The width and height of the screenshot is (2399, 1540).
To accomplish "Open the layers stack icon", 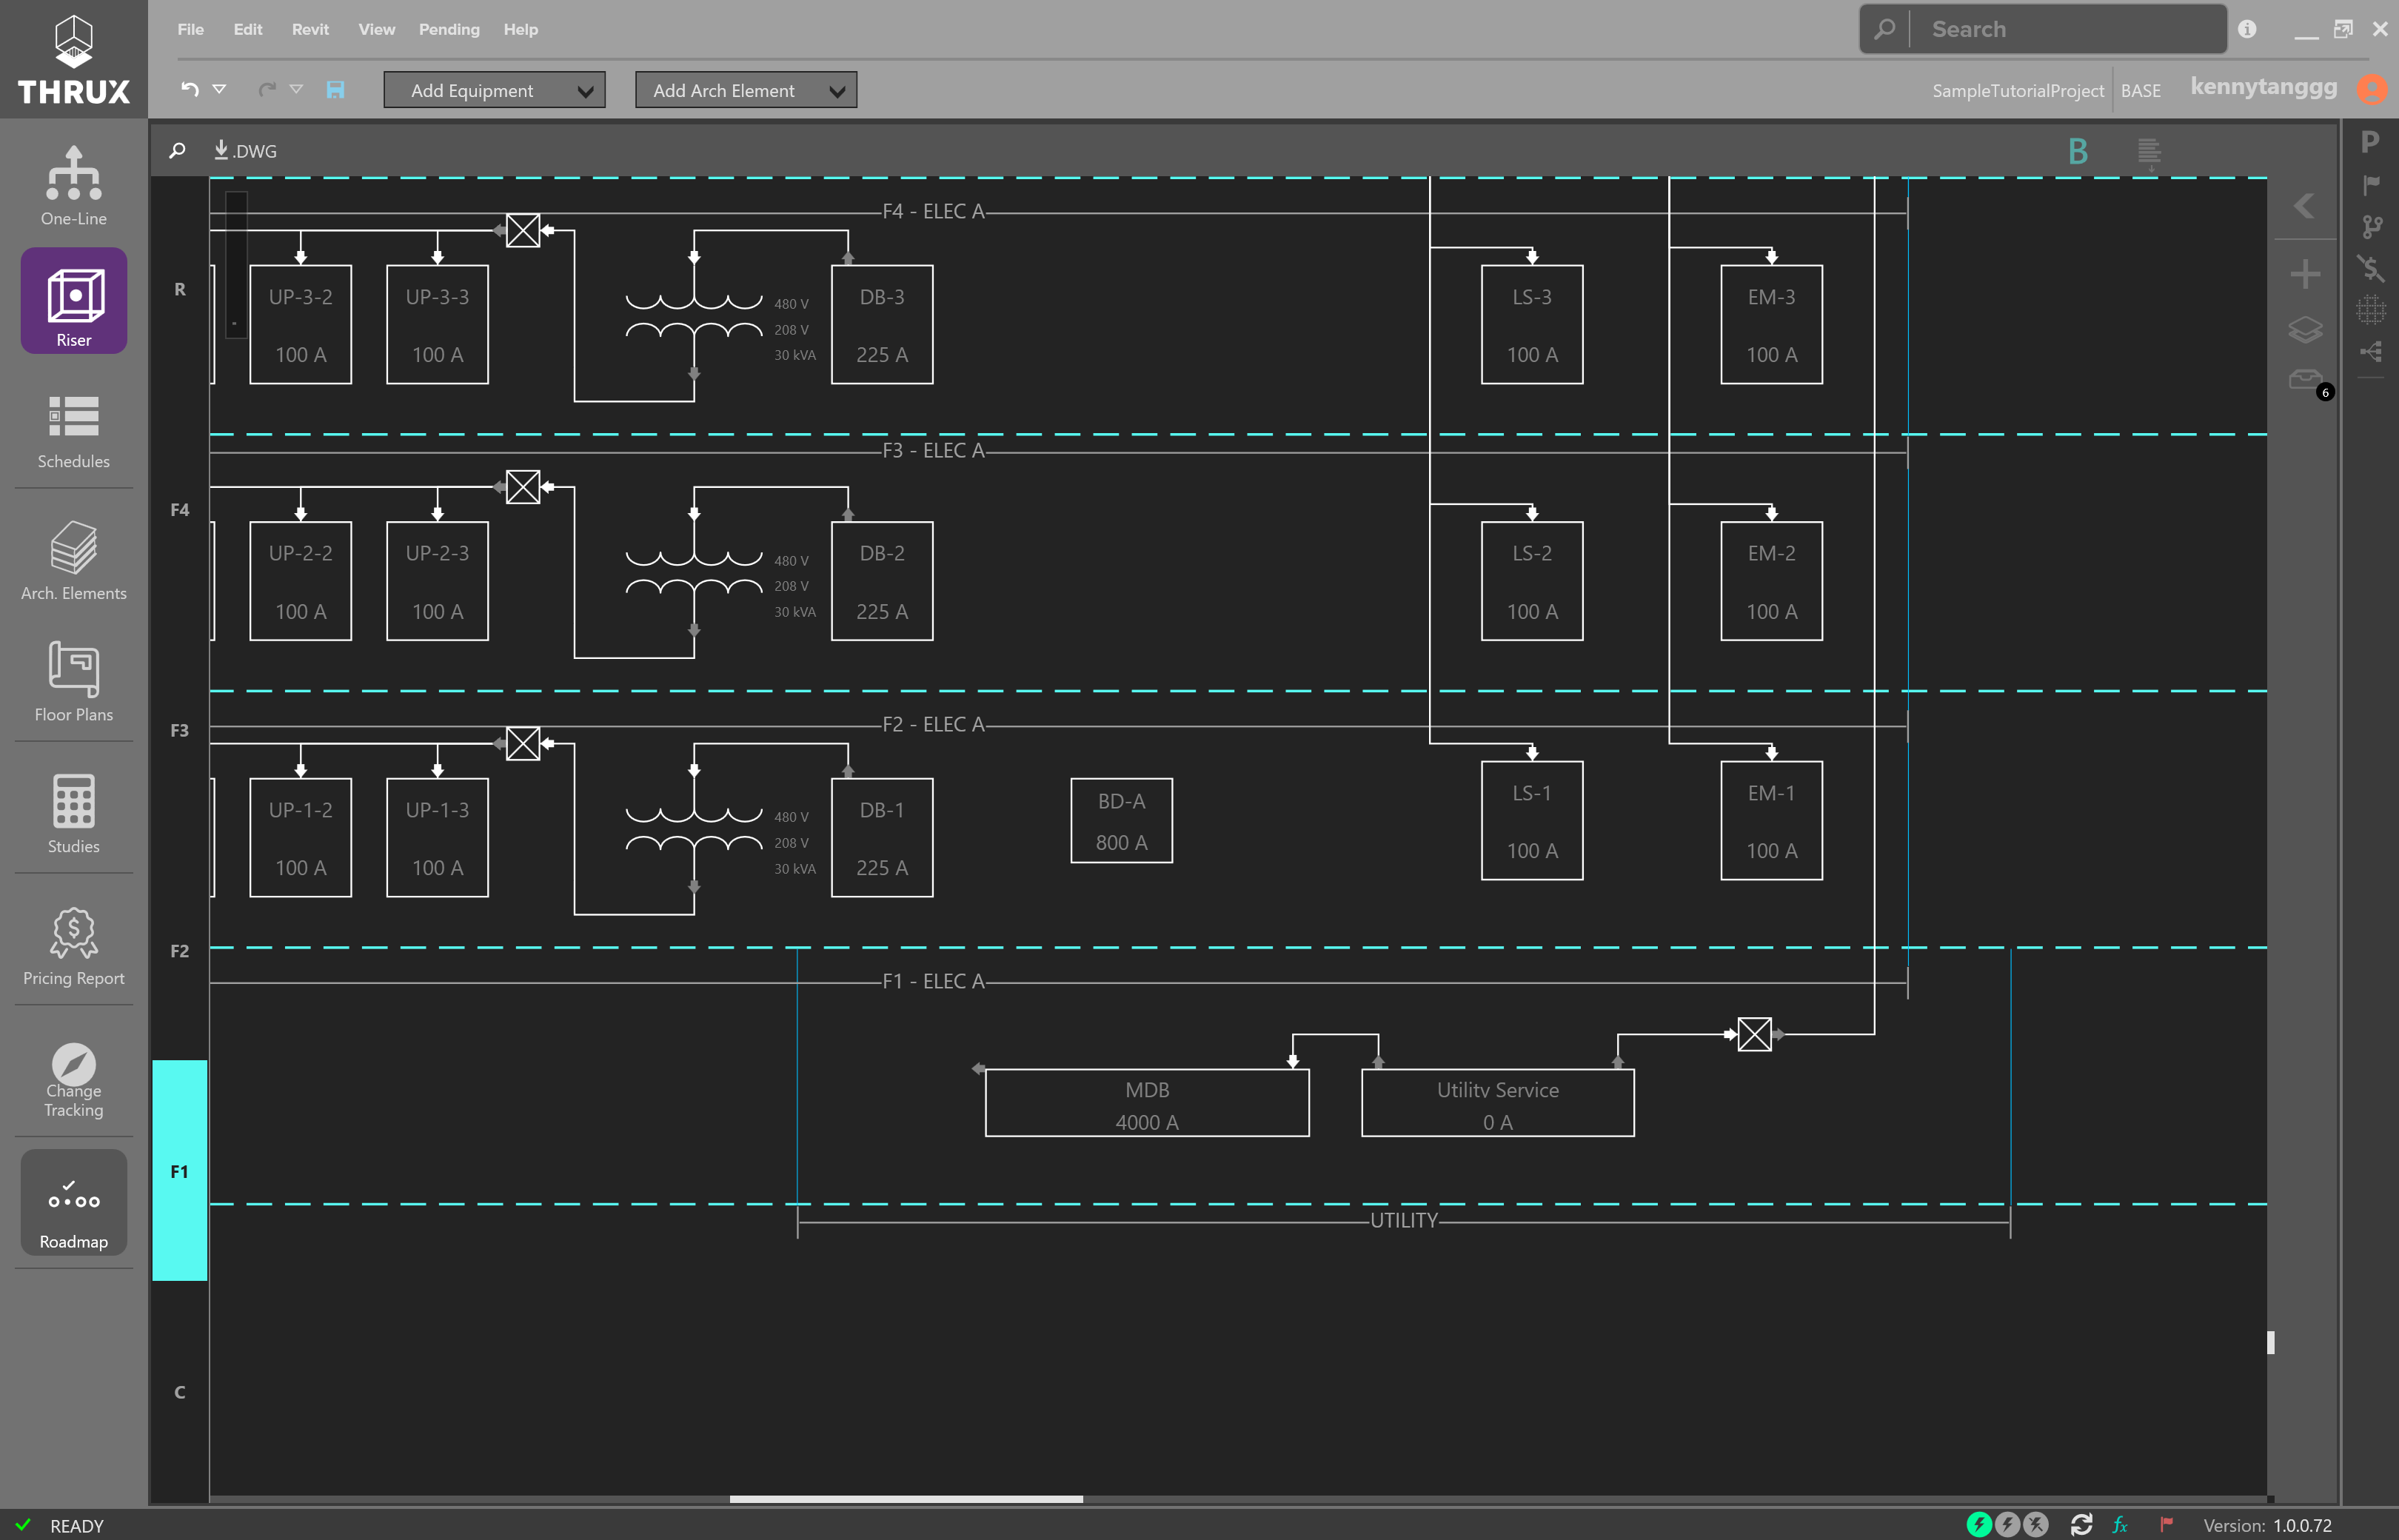I will click(x=2305, y=329).
